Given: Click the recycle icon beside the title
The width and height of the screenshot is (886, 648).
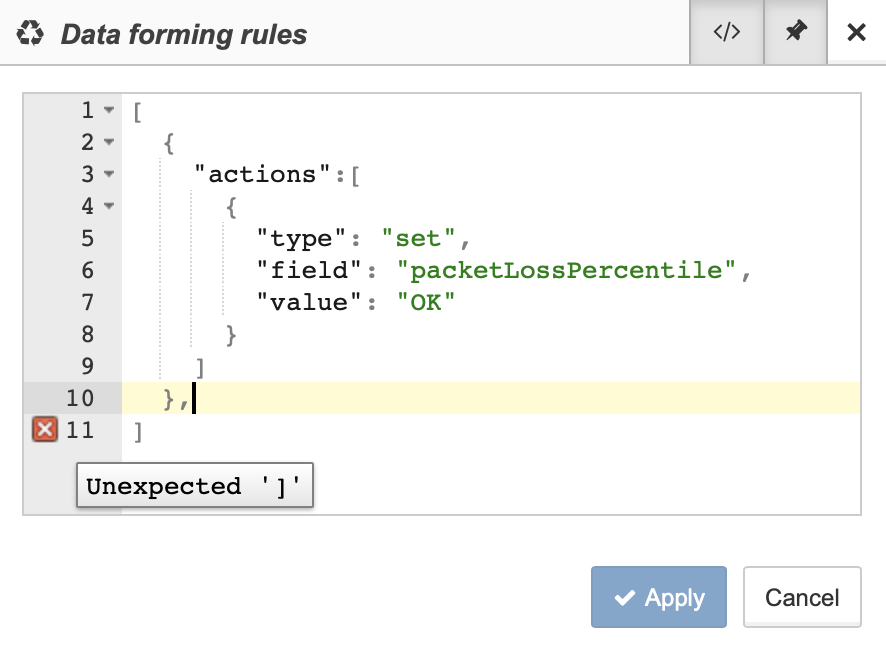Looking at the screenshot, I should (x=30, y=33).
